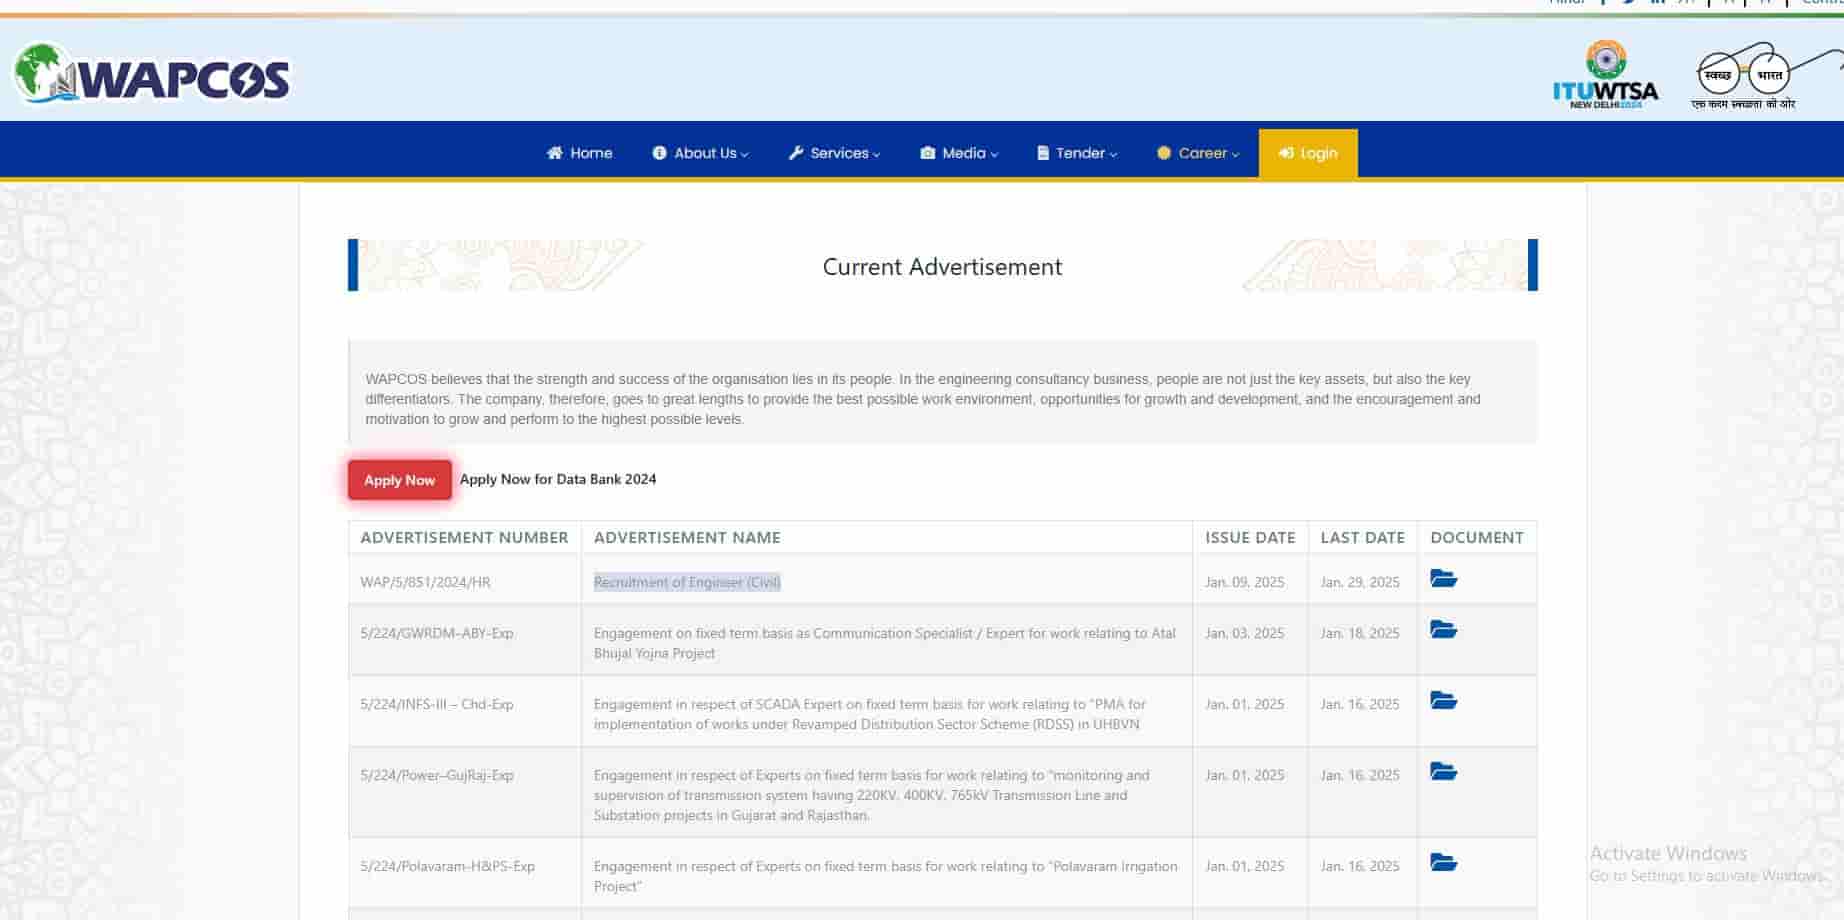Click the Apply Now button
Viewport: 1844px width, 920px height.
[x=399, y=480]
